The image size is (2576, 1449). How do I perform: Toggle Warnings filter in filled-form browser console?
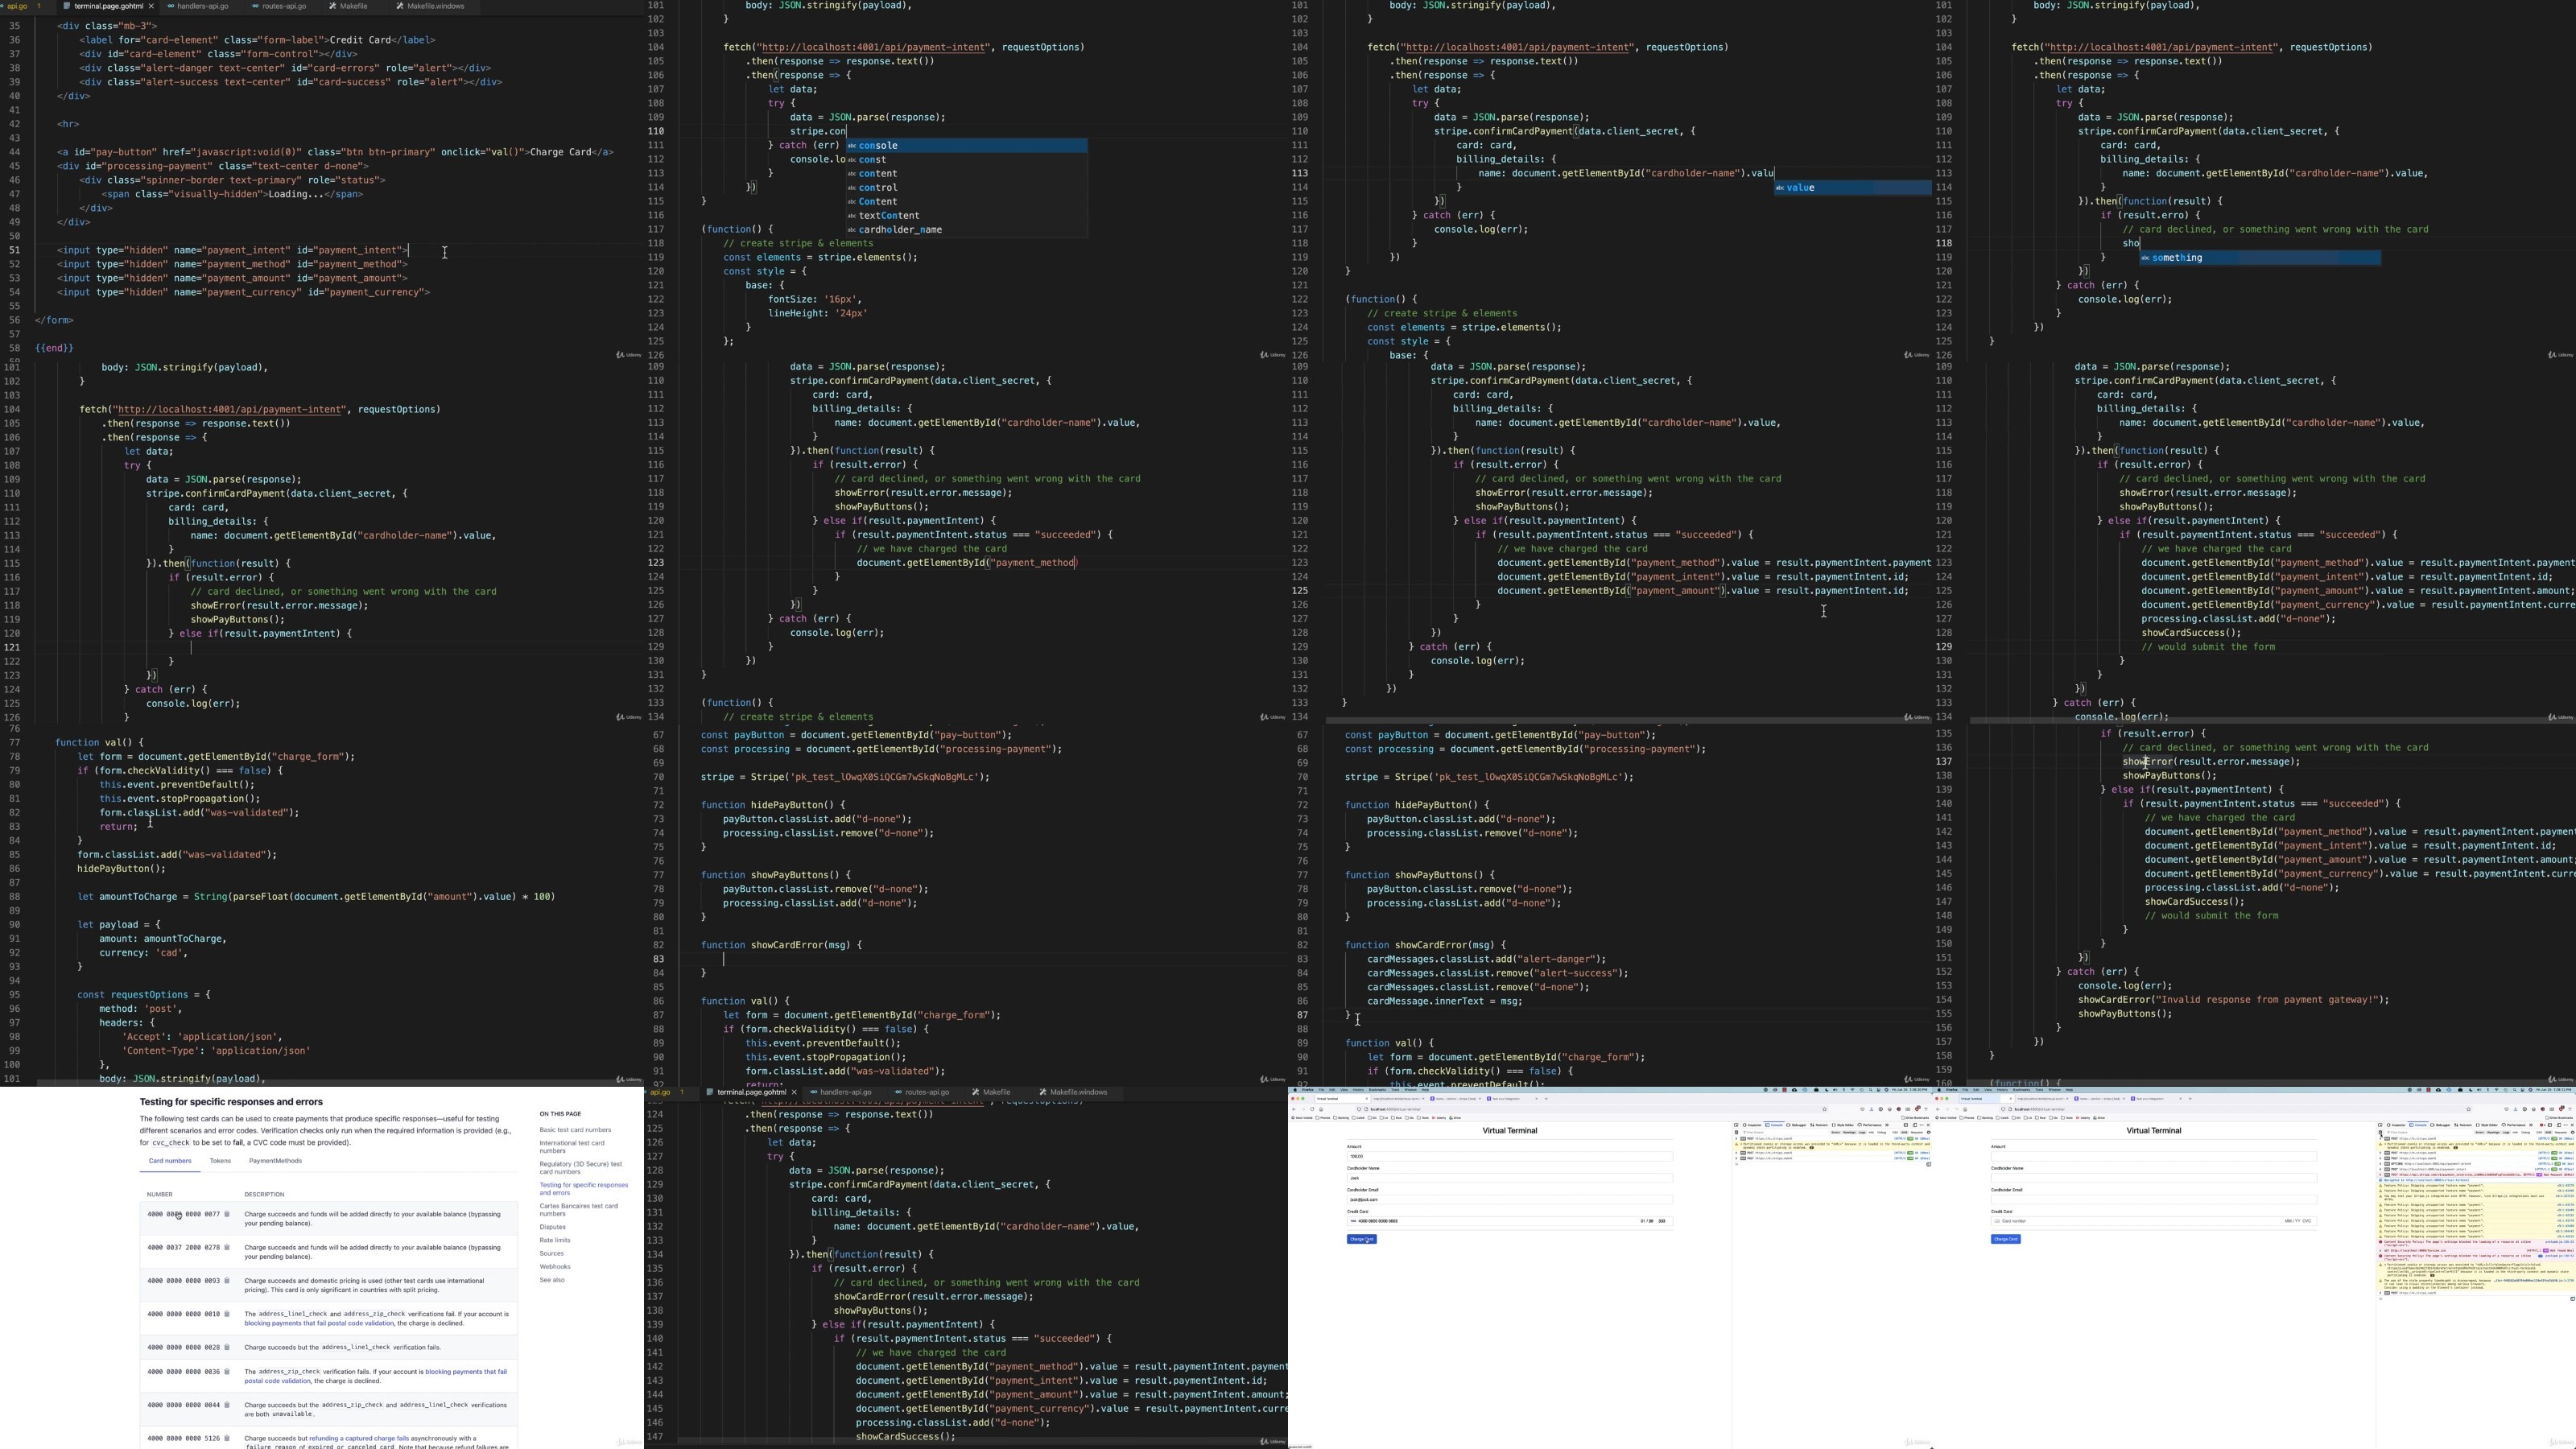pos(1849,1132)
